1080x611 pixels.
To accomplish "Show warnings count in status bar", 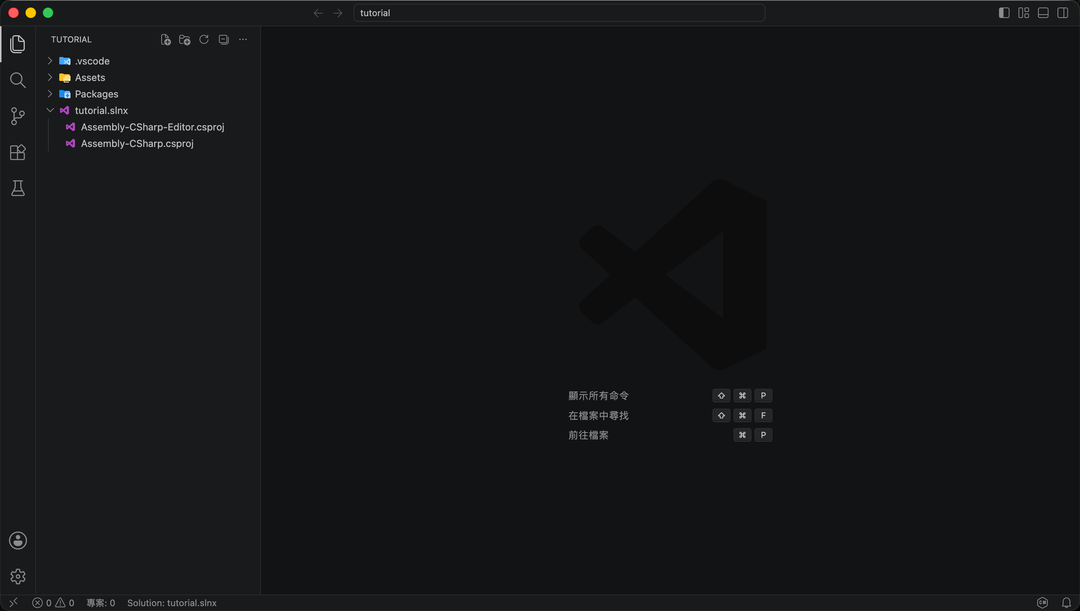I will (x=65, y=603).
